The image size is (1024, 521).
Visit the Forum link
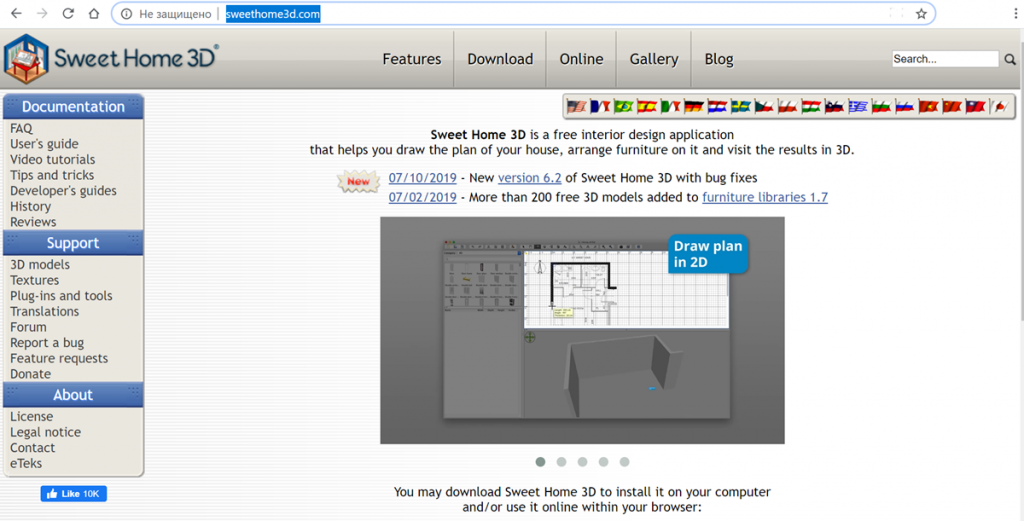[28, 327]
